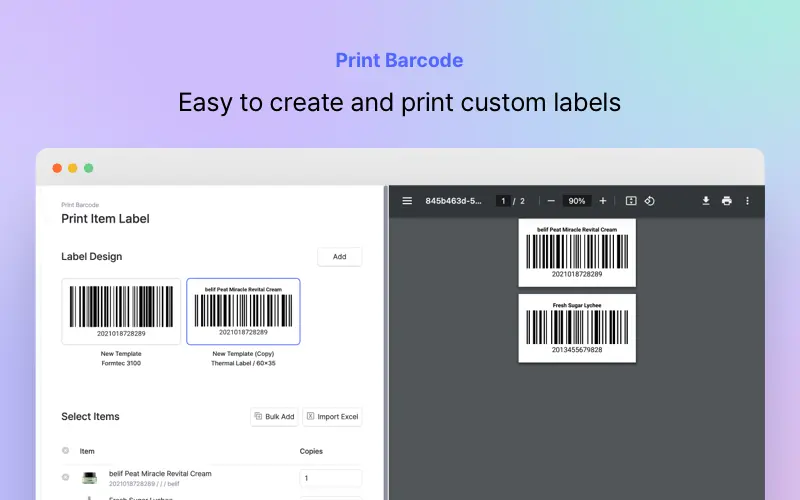This screenshot has width=800, height=500.
Task: Rotate the document with the rotate icon
Action: pyautogui.click(x=649, y=201)
